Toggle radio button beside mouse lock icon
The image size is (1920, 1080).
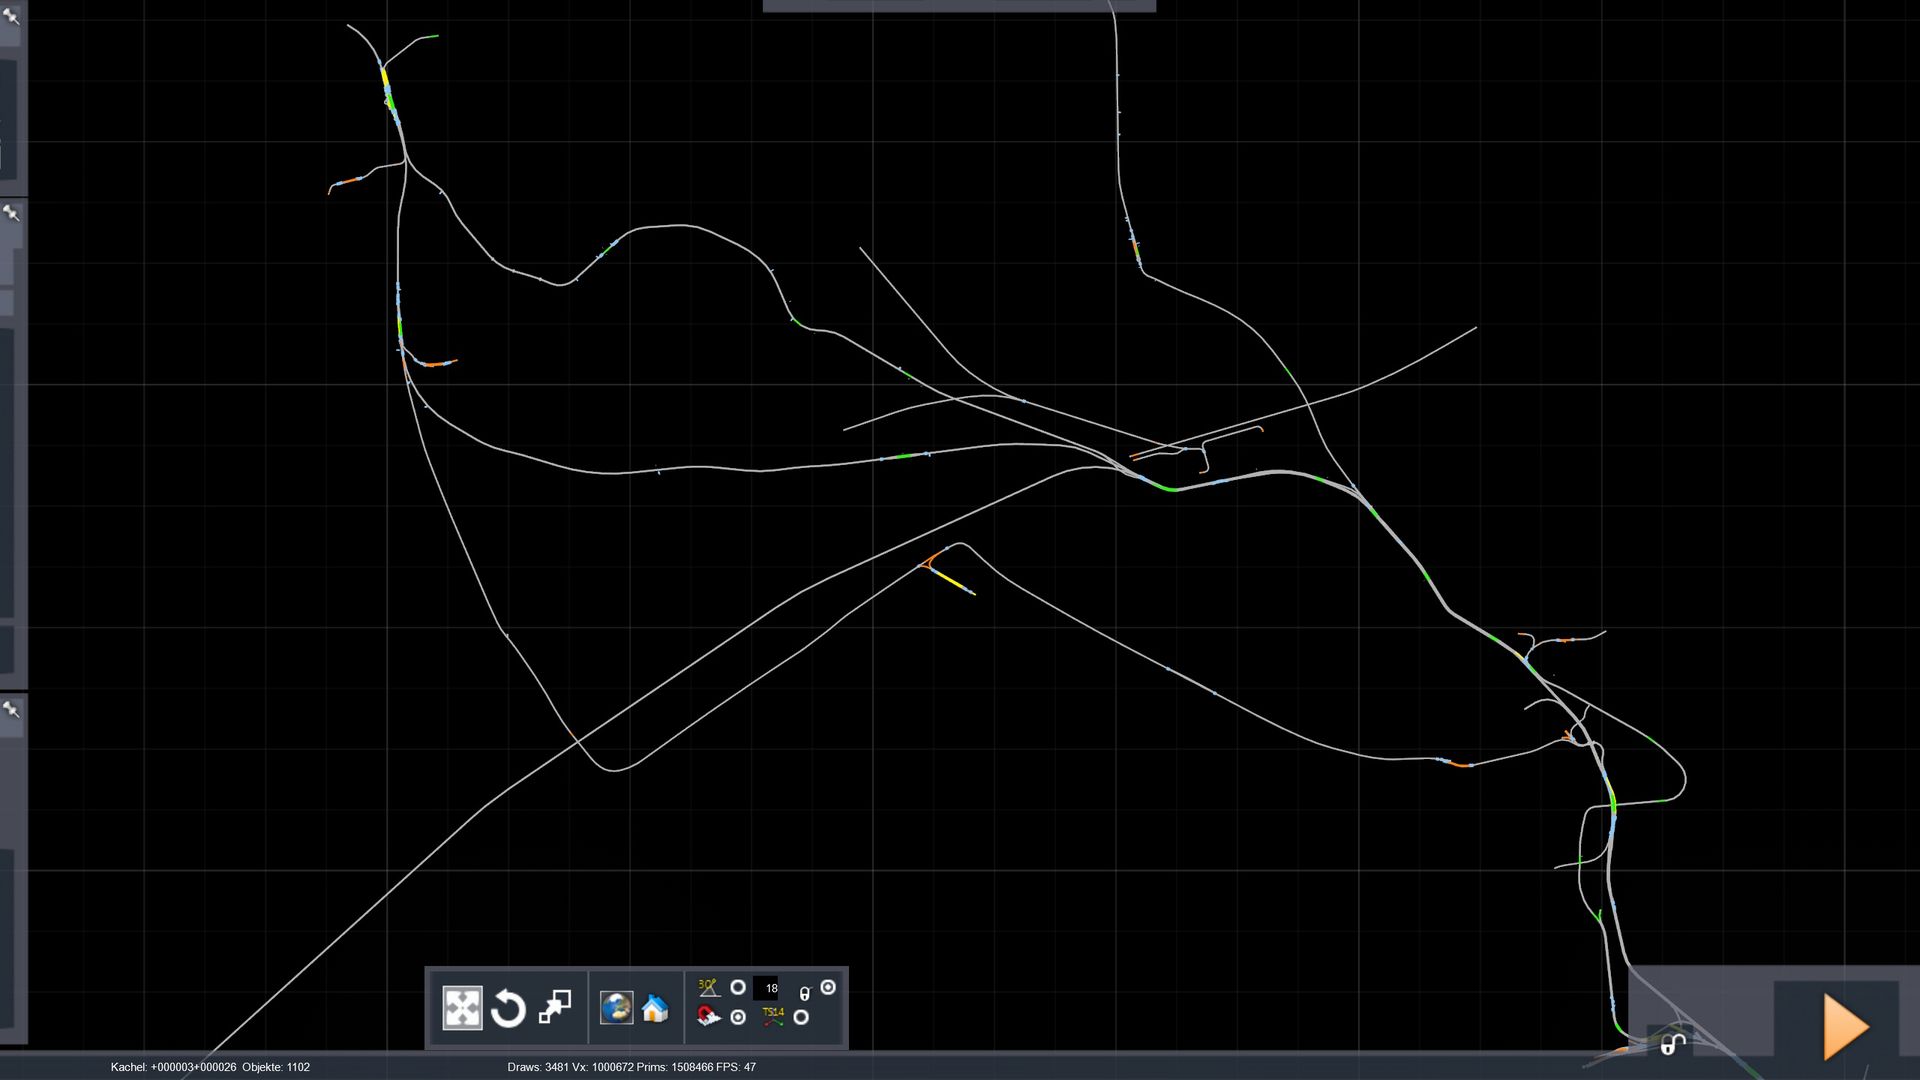(828, 987)
